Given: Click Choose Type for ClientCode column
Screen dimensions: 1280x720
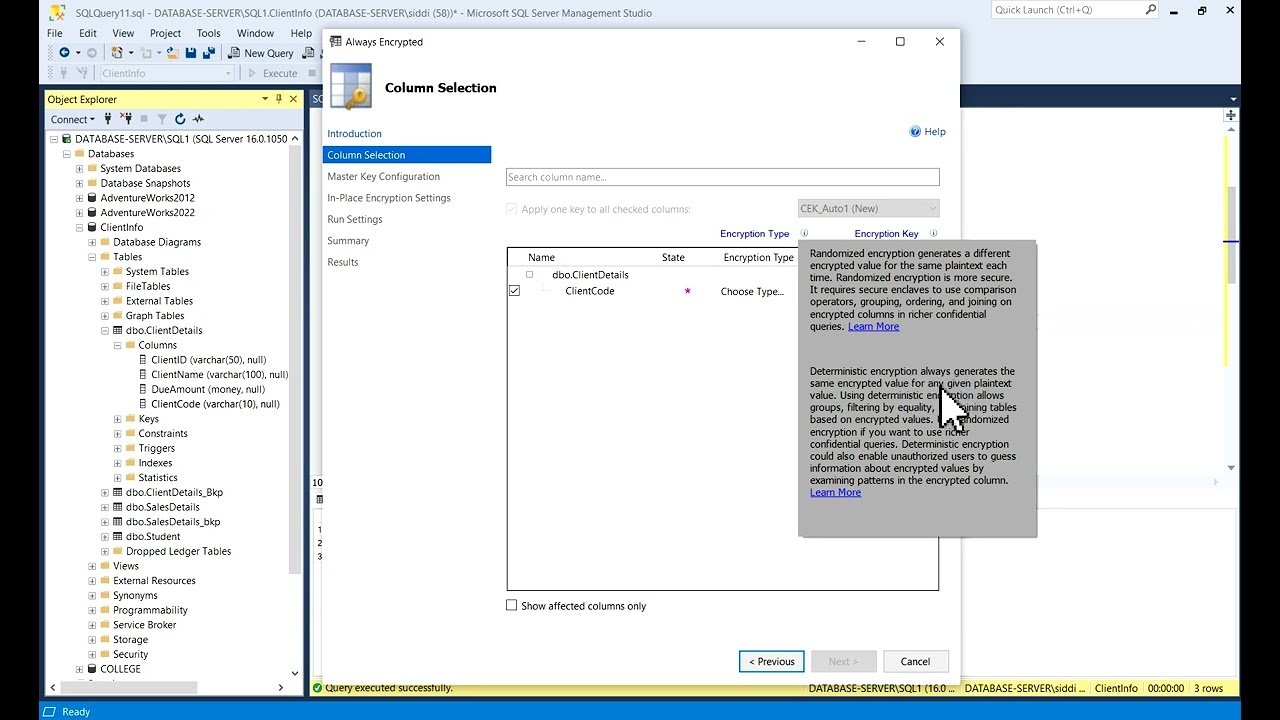Looking at the screenshot, I should pyautogui.click(x=752, y=291).
